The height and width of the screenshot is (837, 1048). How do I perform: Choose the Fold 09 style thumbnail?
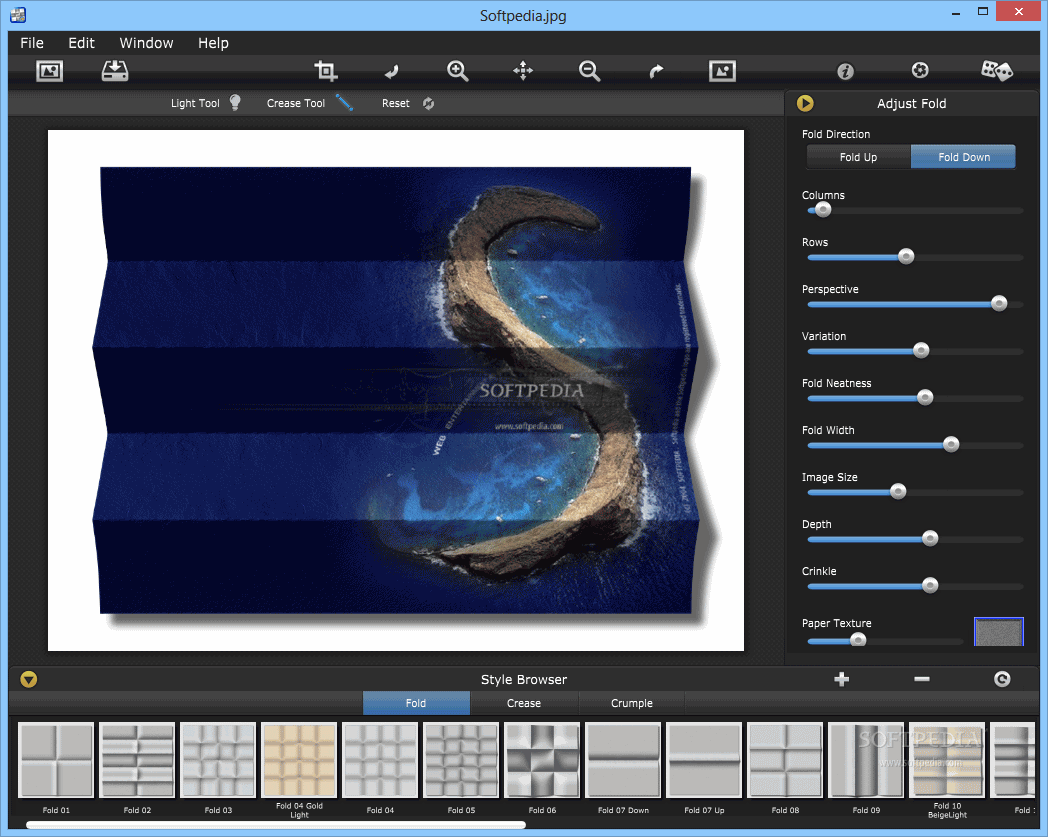click(x=866, y=760)
